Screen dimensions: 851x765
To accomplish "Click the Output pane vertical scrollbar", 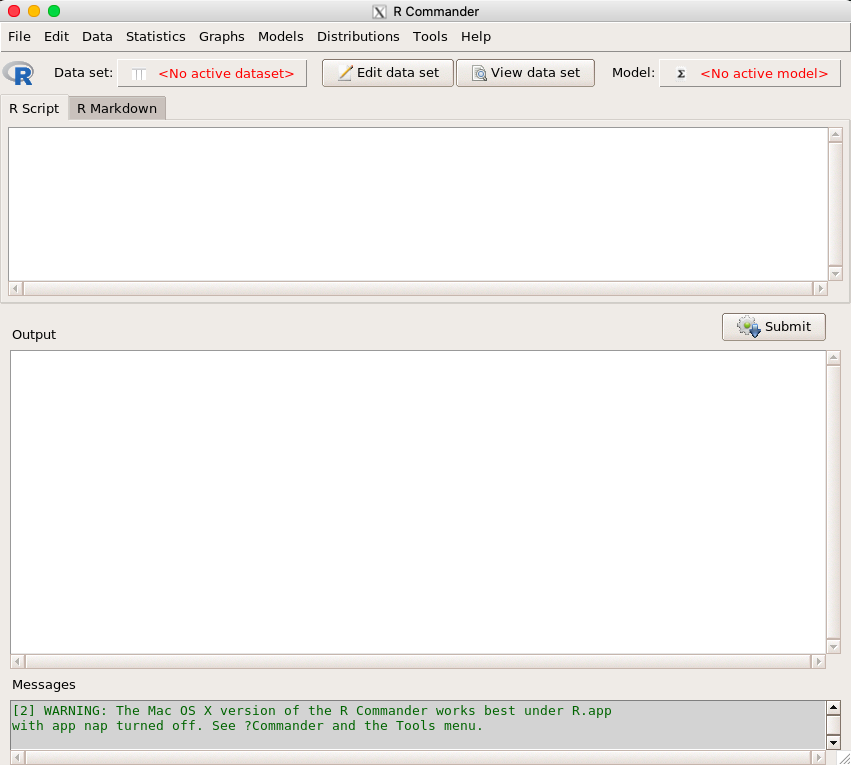I will pos(833,500).
